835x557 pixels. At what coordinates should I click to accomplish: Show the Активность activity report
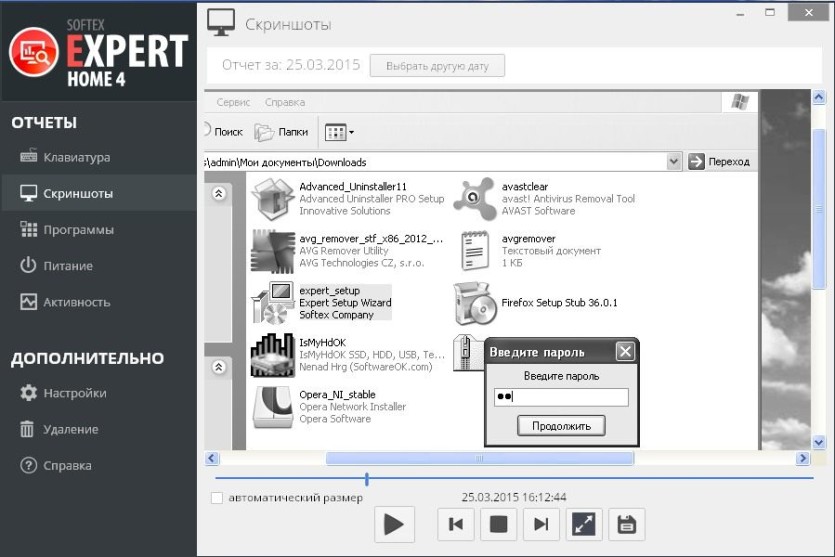66,302
